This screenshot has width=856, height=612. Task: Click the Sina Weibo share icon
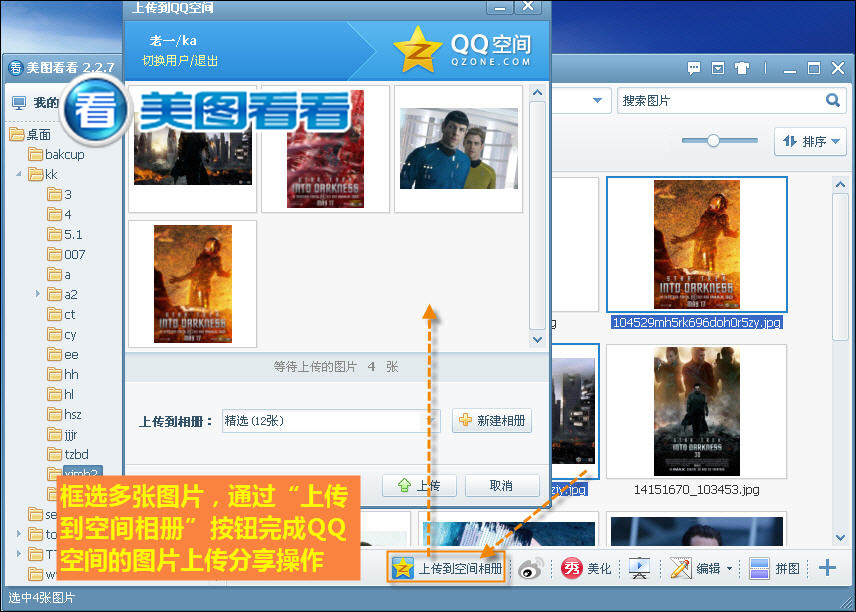click(531, 569)
